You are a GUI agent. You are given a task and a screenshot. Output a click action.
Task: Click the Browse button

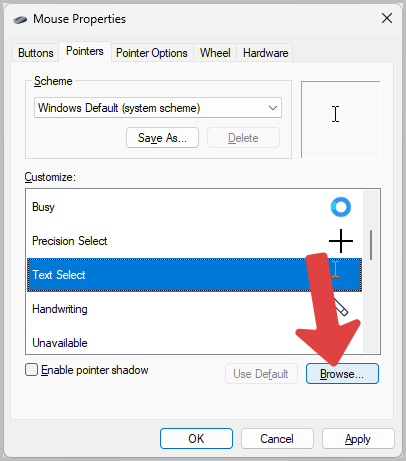pyautogui.click(x=342, y=374)
